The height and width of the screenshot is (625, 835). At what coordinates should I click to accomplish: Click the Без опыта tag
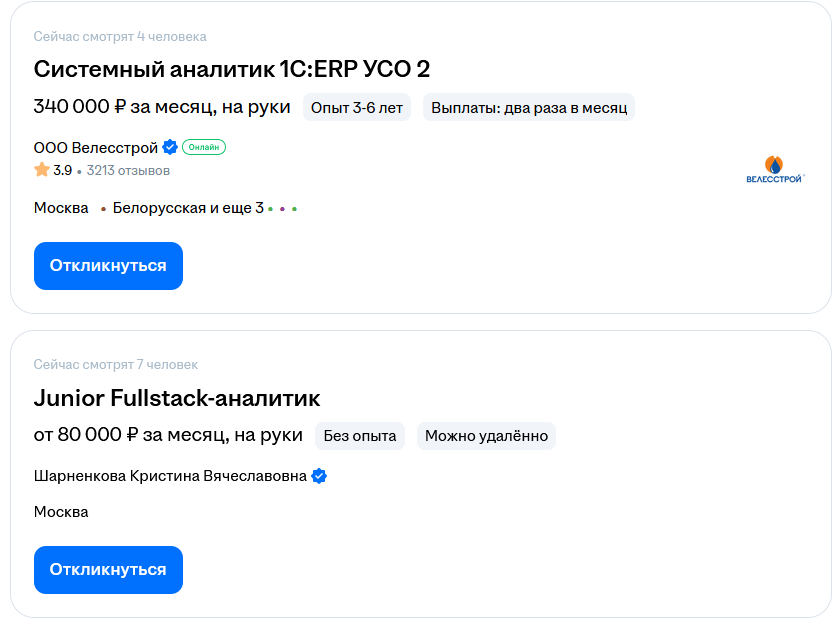click(x=359, y=436)
